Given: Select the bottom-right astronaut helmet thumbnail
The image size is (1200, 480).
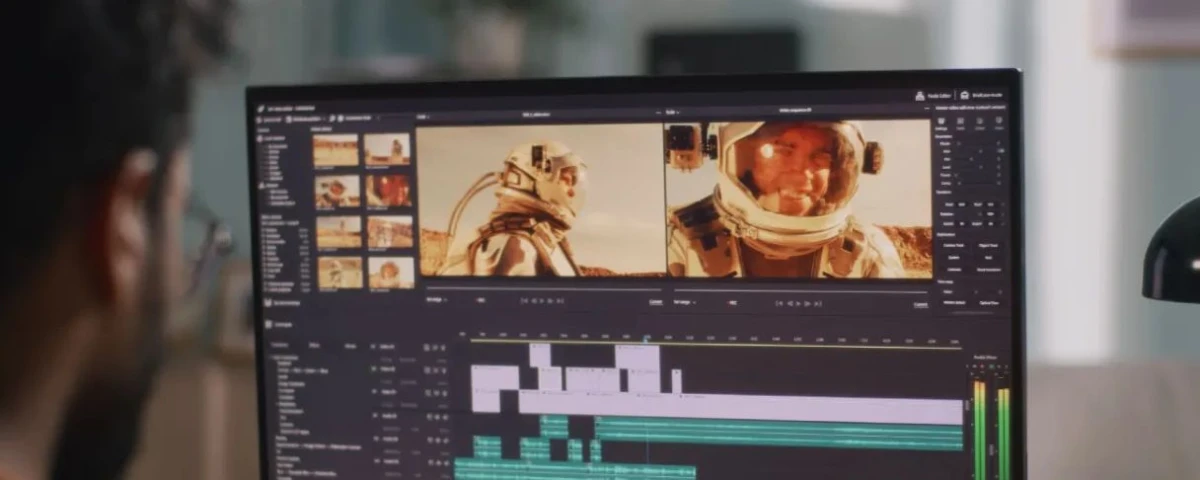Looking at the screenshot, I should 391,273.
